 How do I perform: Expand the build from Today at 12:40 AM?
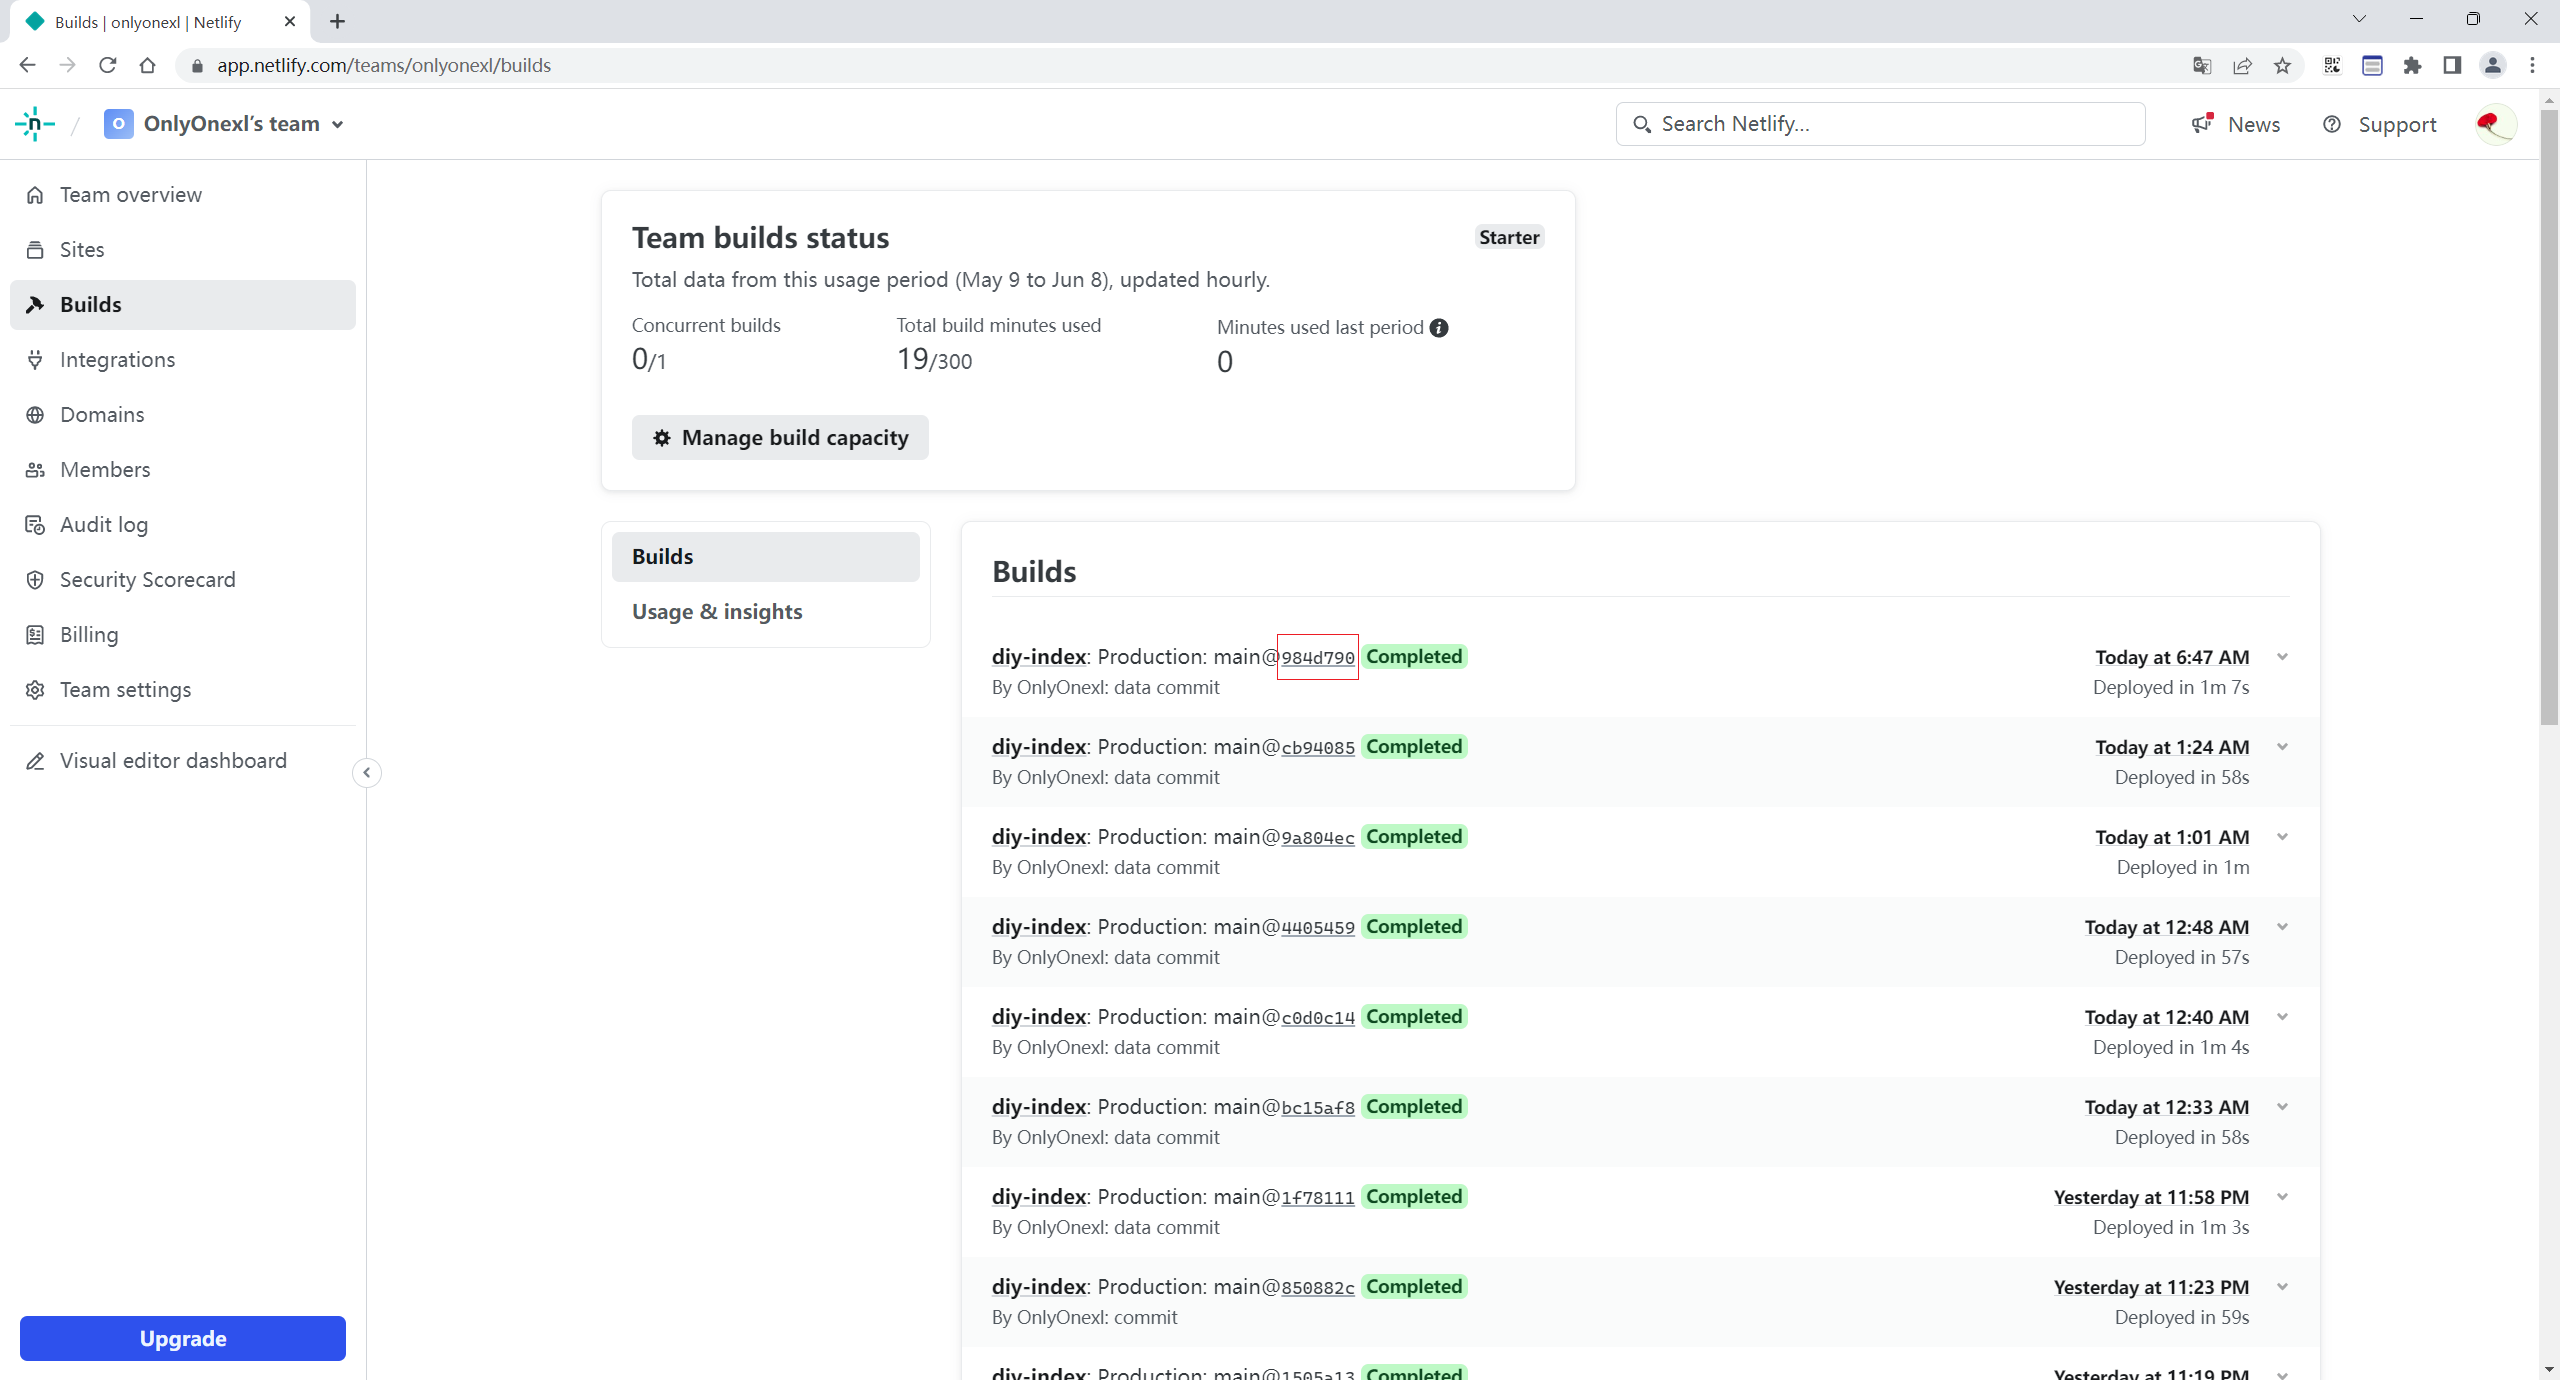tap(2283, 1017)
